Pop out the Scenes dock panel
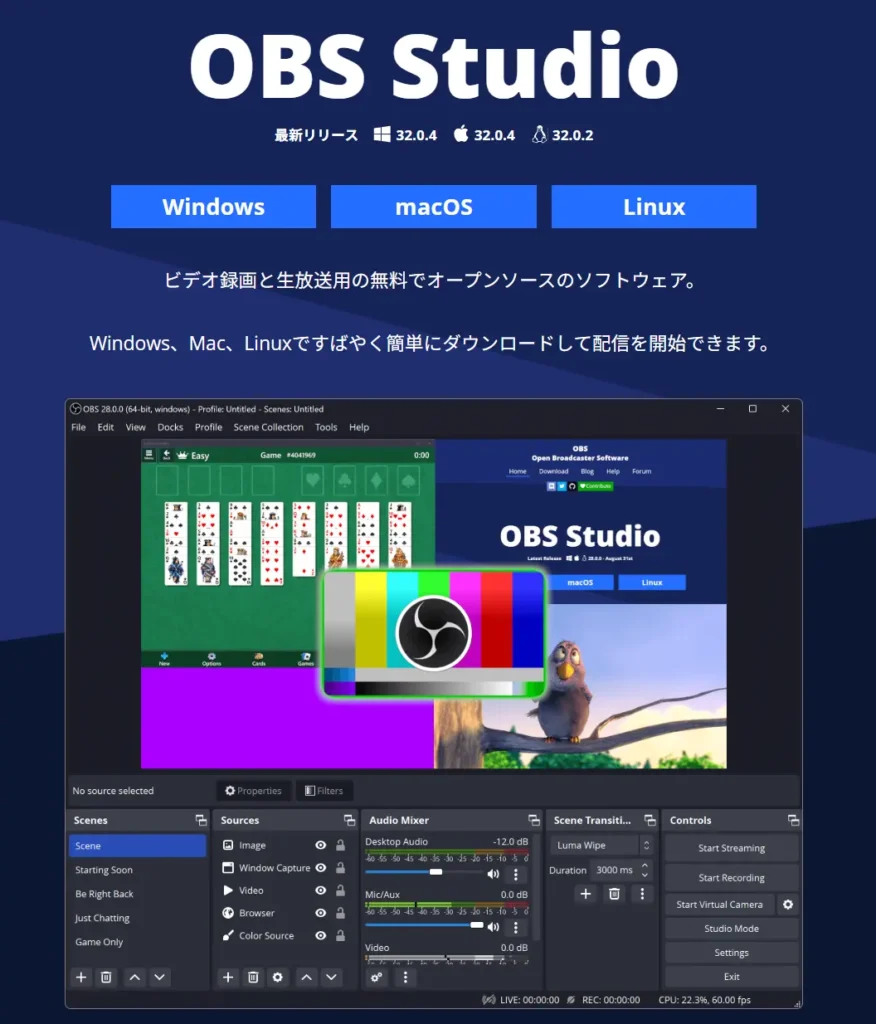The image size is (876, 1024). coord(201,820)
